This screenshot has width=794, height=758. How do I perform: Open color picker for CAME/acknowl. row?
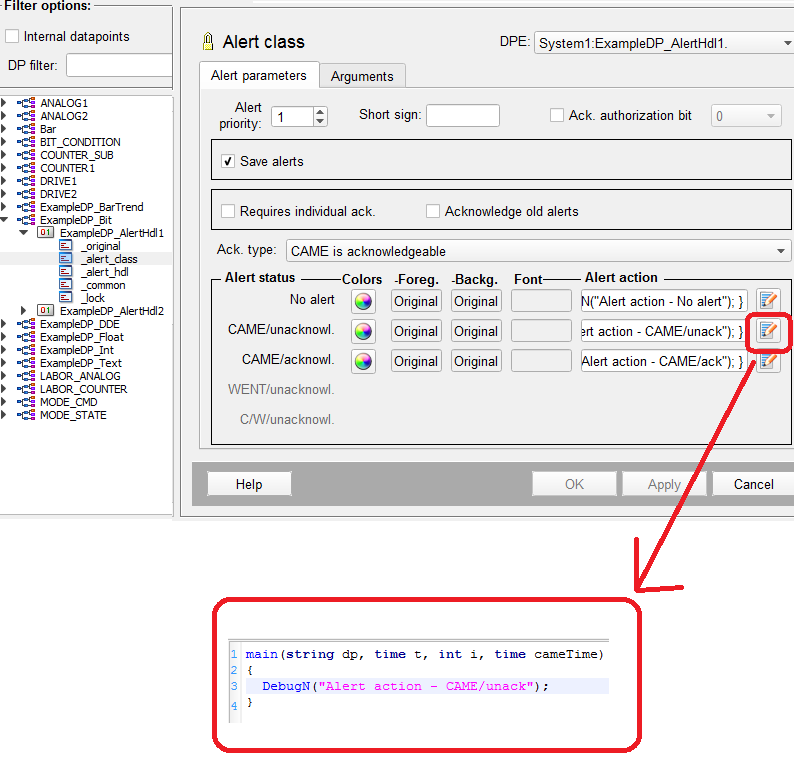click(363, 361)
